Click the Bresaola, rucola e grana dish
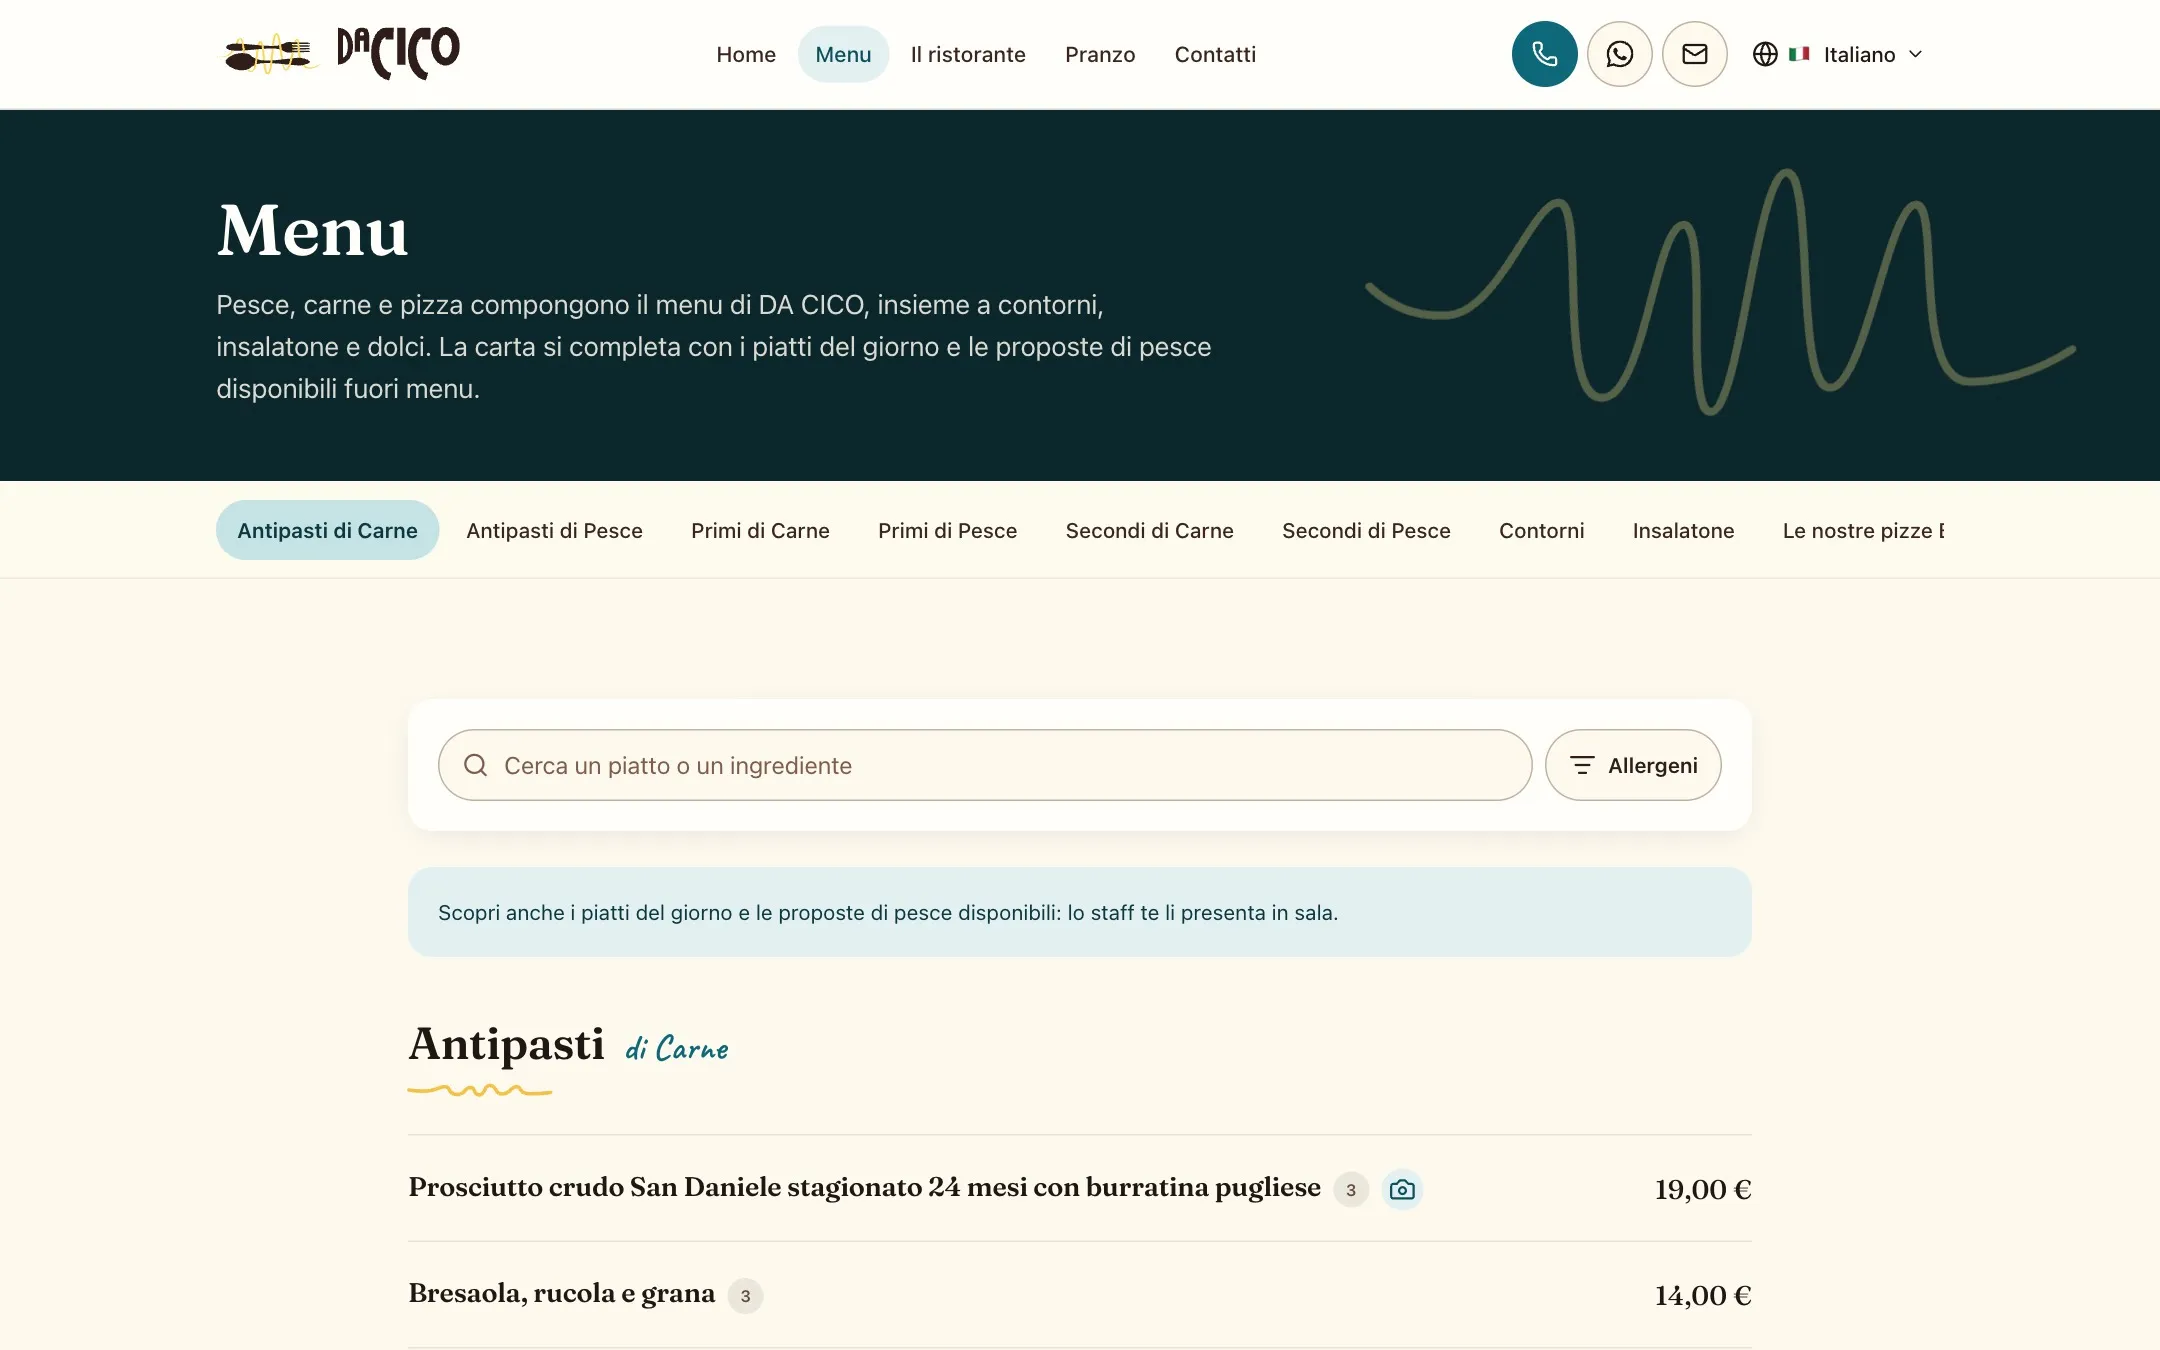Screen dimensions: 2160x1350 coord(561,1293)
